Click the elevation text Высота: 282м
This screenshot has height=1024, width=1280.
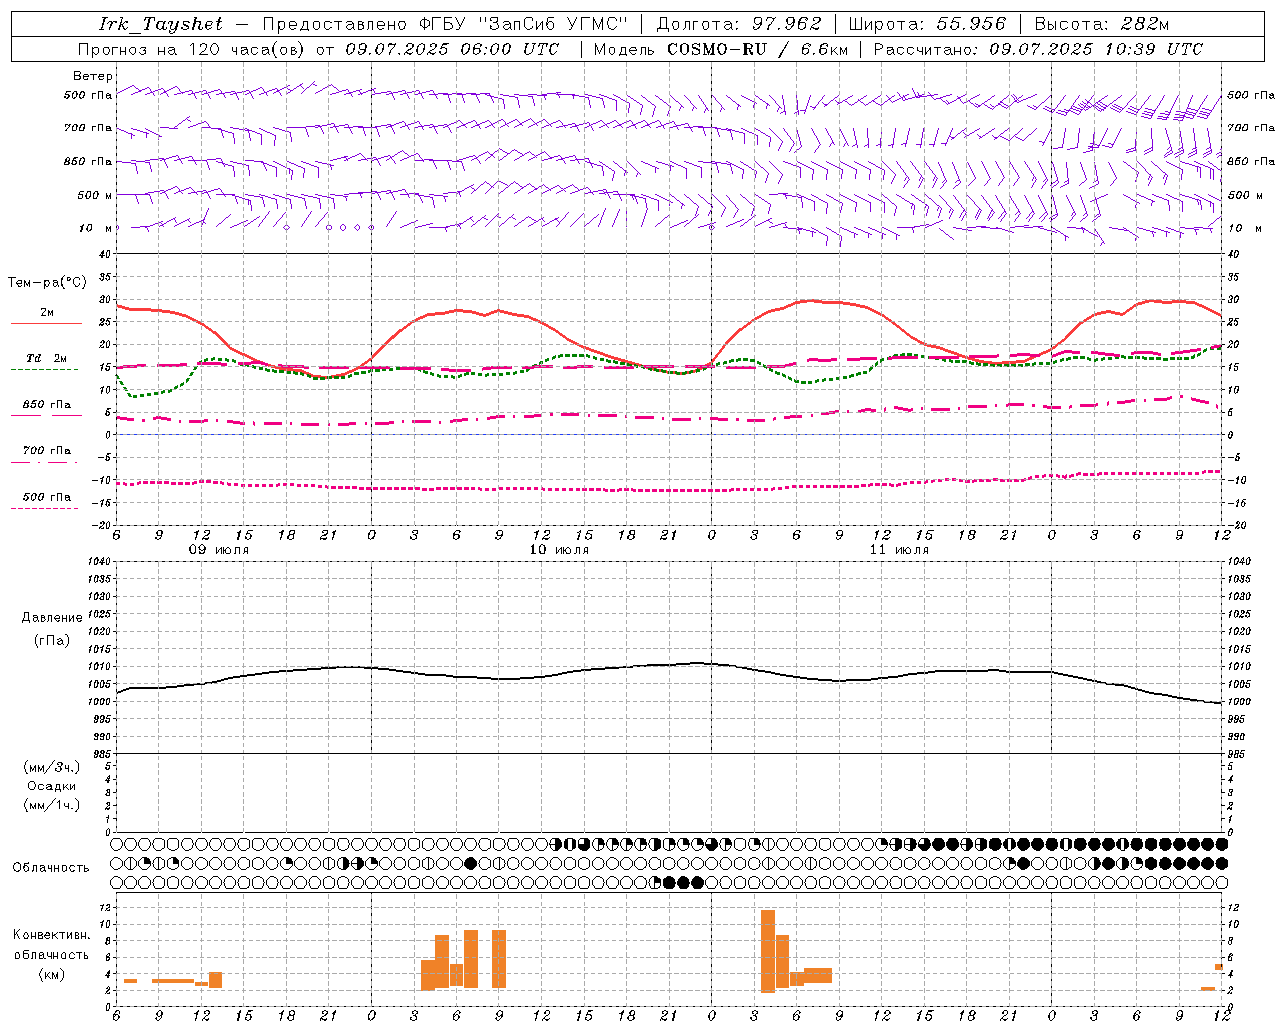[1102, 24]
